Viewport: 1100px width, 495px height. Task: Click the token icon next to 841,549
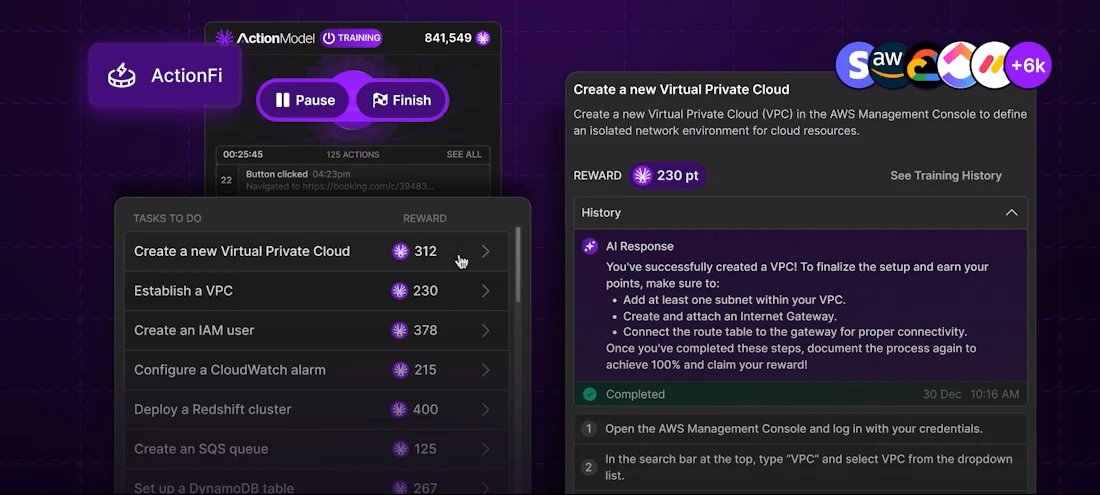pos(483,38)
